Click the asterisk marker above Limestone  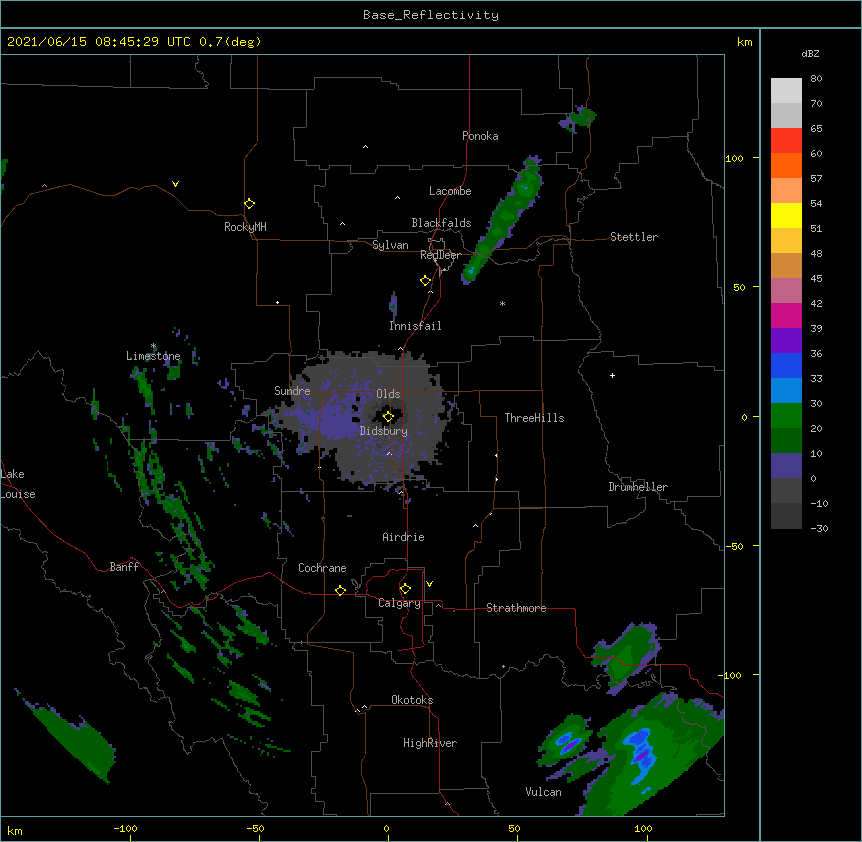tap(153, 346)
